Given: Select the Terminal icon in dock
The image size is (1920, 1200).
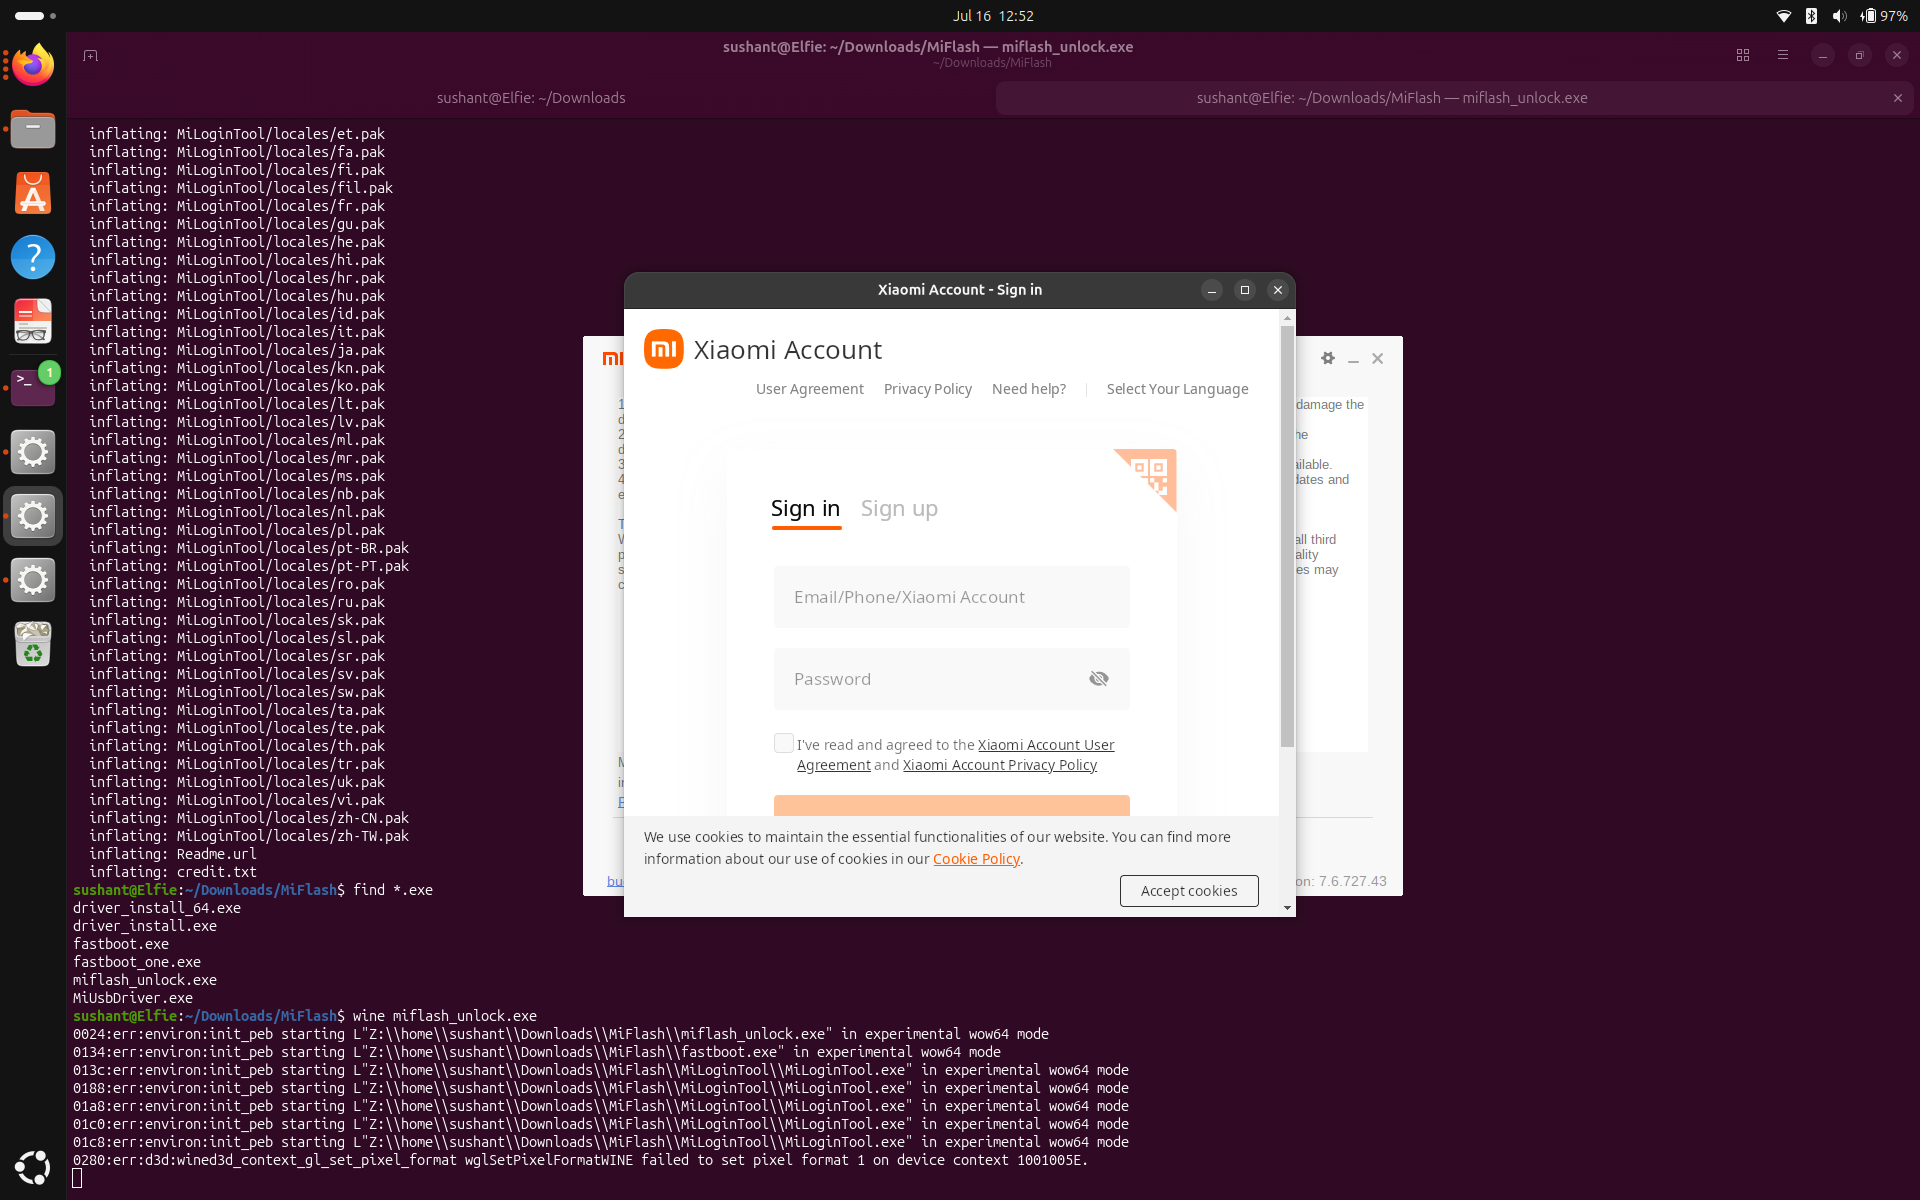Looking at the screenshot, I should (33, 386).
